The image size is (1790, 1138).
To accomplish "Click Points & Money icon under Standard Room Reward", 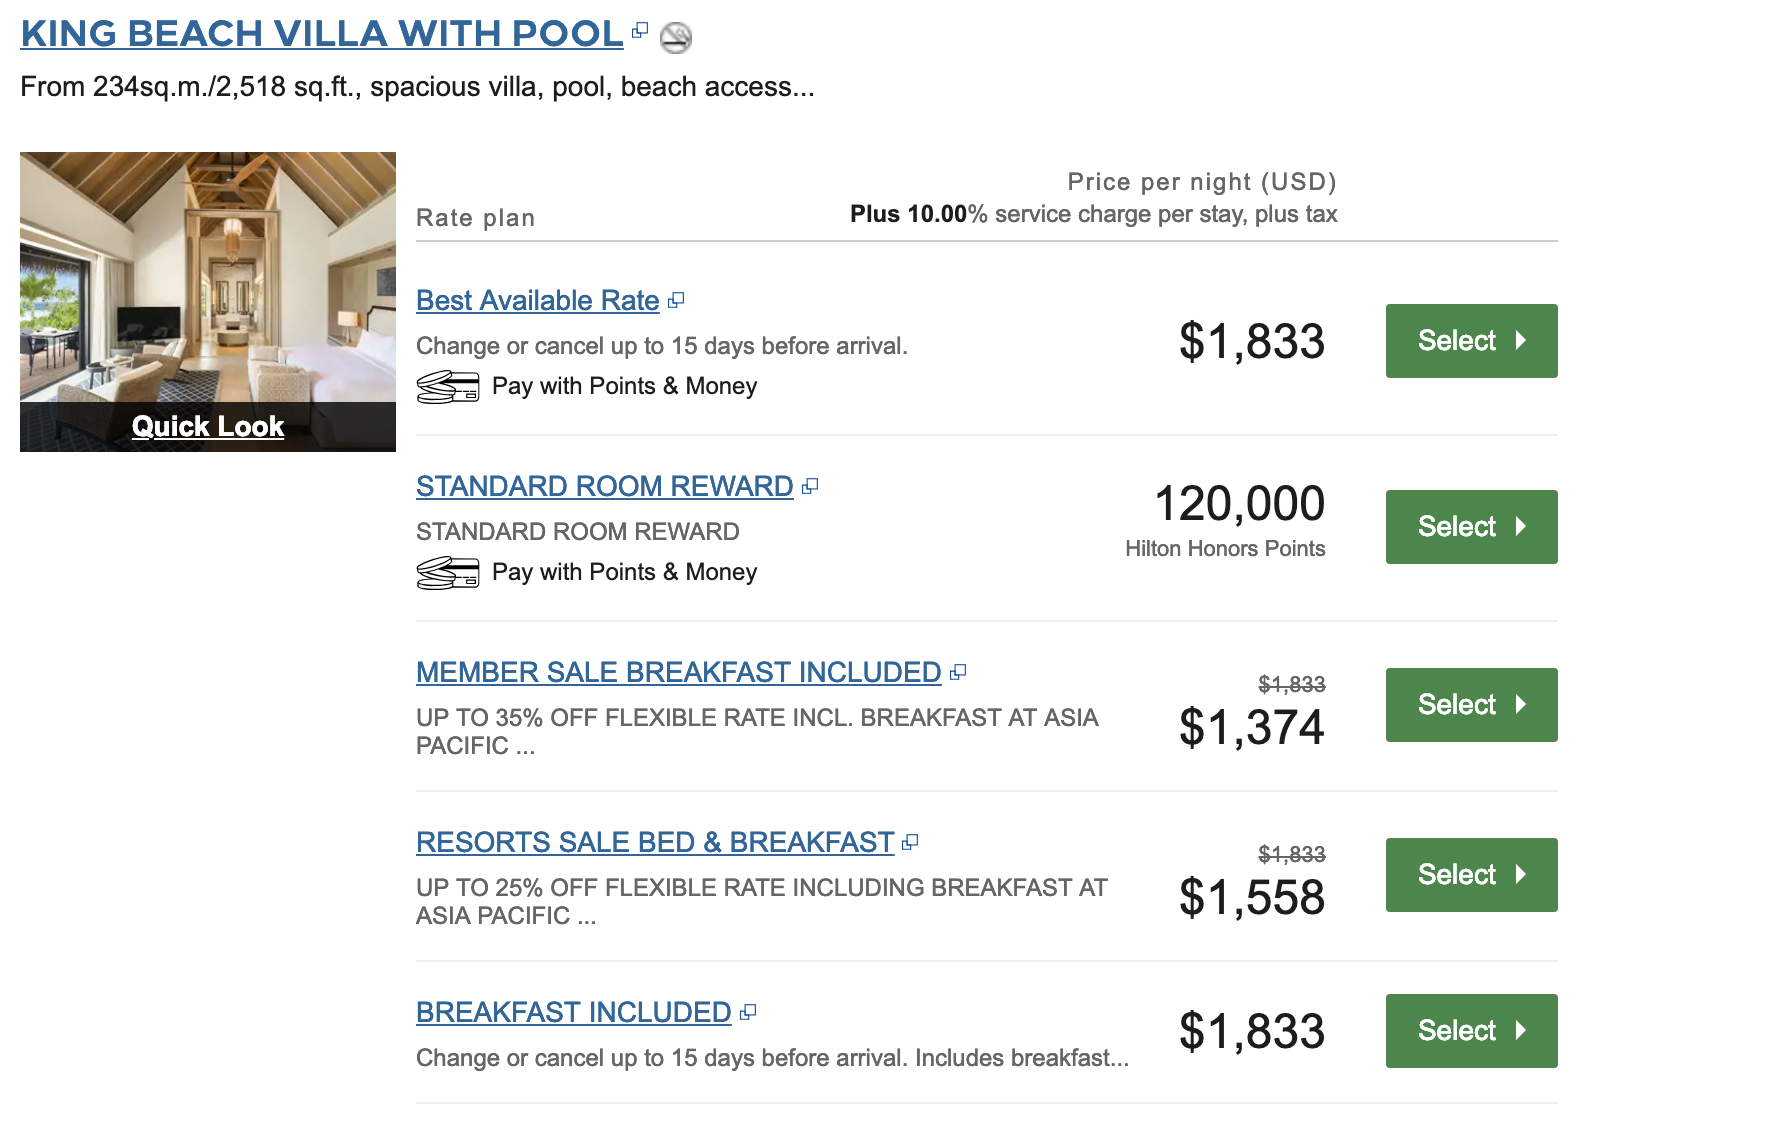I will tap(448, 572).
